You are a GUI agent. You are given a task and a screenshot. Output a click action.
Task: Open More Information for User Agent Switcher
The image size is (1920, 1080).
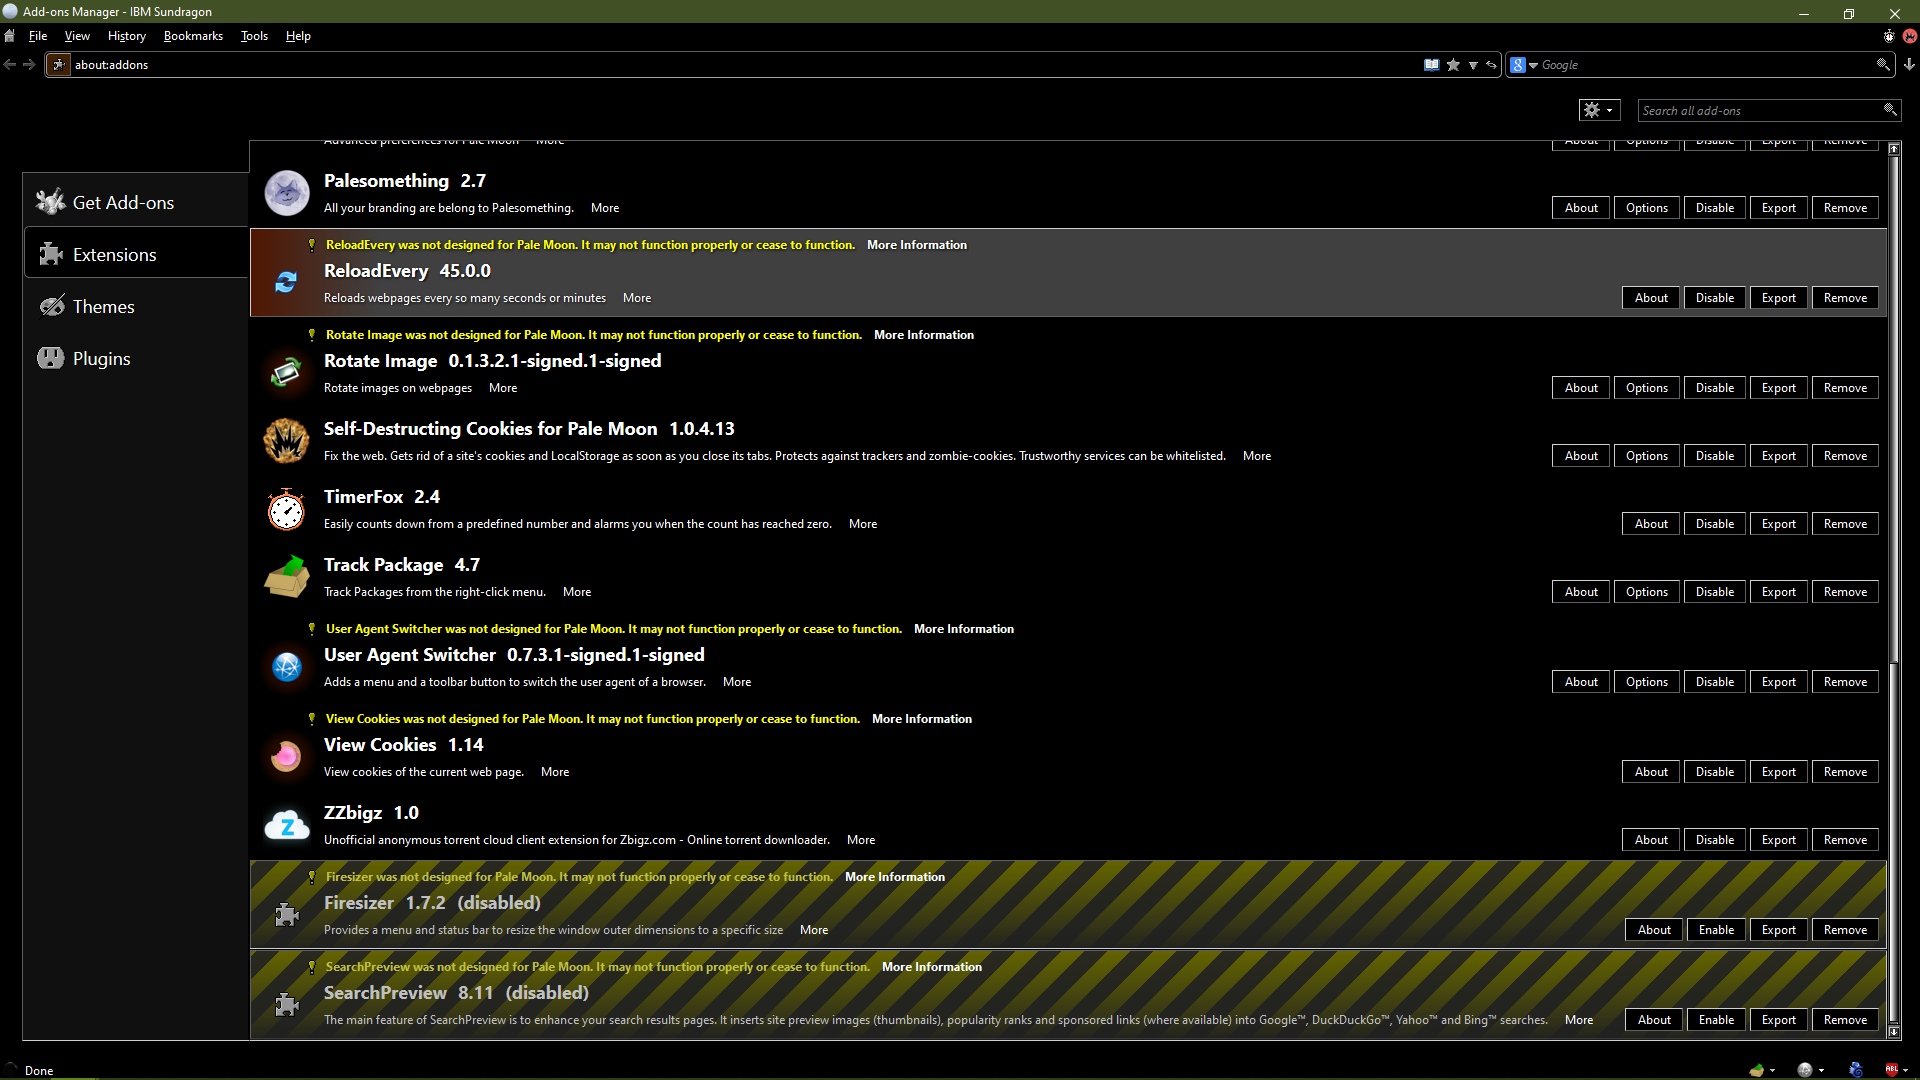(x=963, y=629)
